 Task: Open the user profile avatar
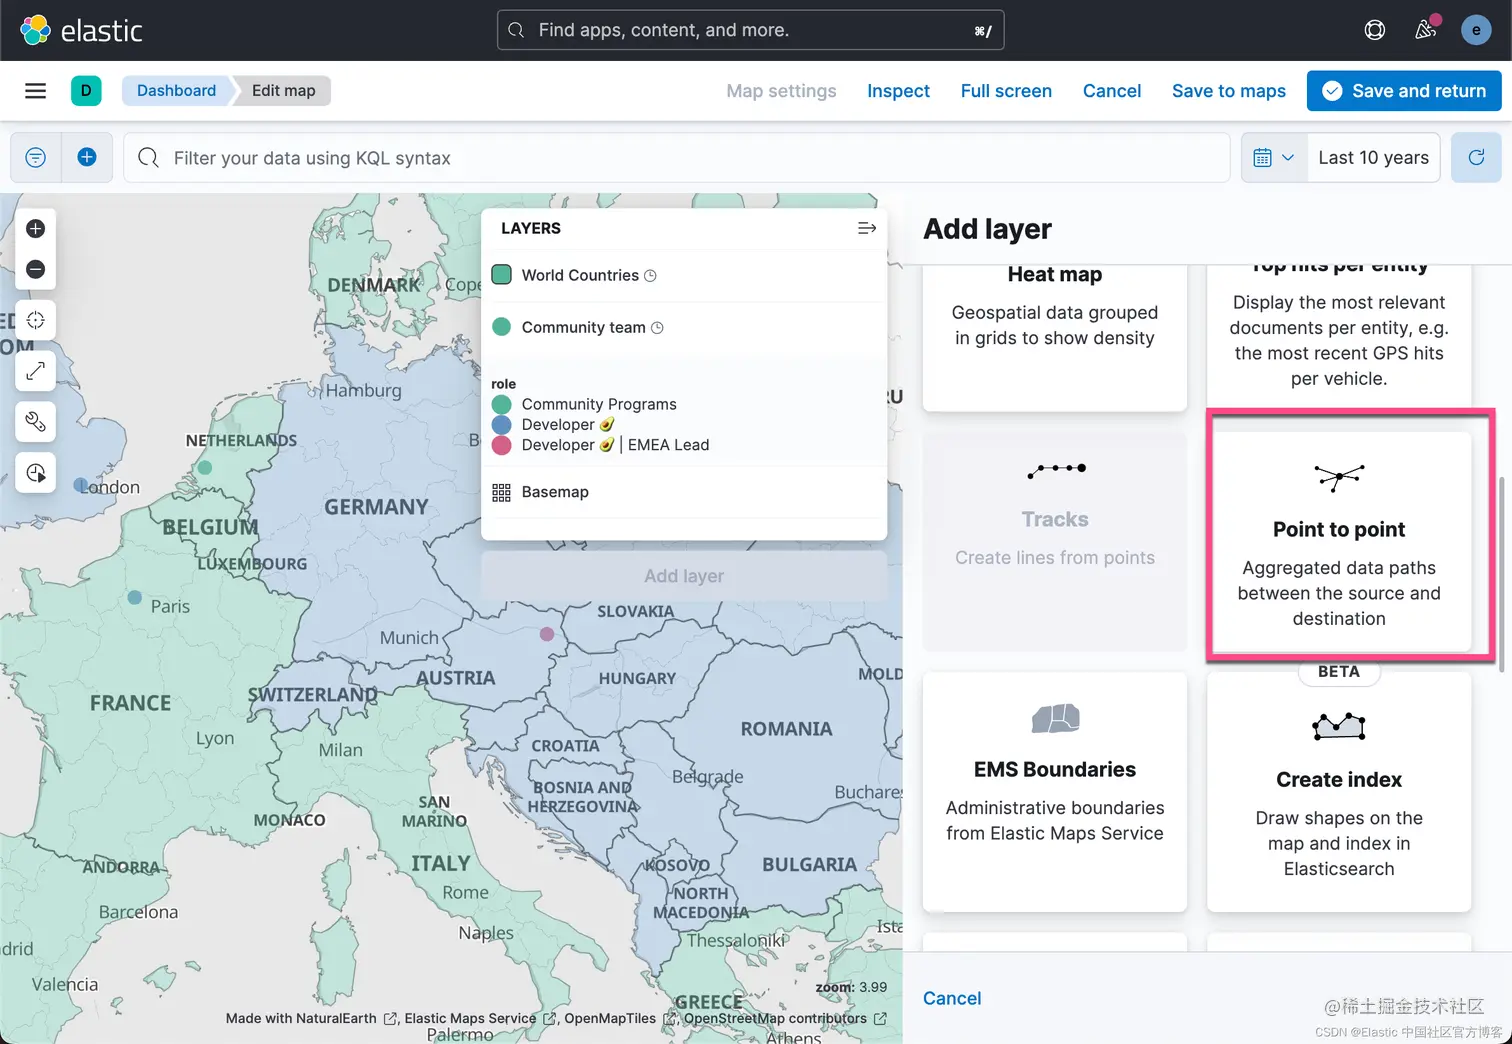point(1476,30)
